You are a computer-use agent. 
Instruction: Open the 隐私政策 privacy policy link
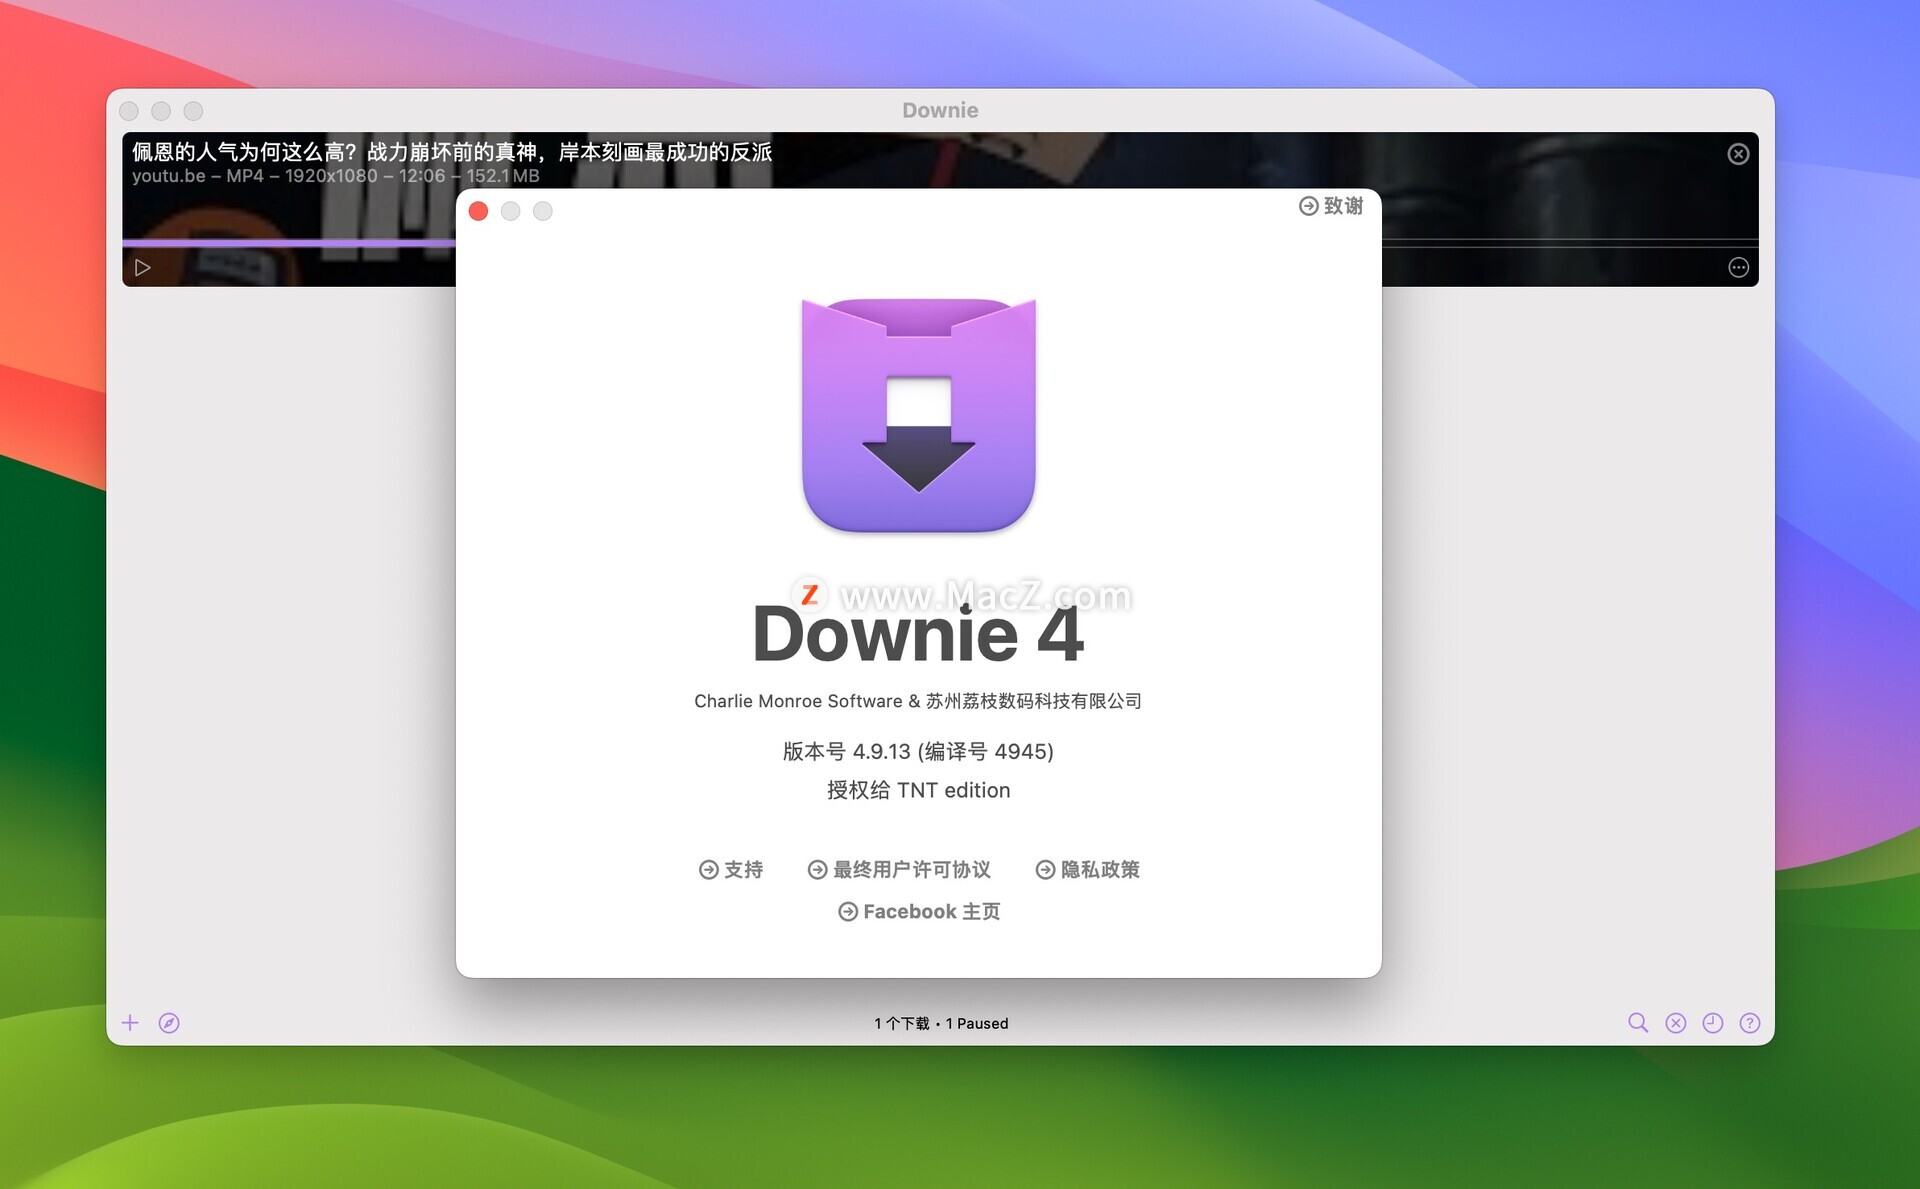(1088, 869)
